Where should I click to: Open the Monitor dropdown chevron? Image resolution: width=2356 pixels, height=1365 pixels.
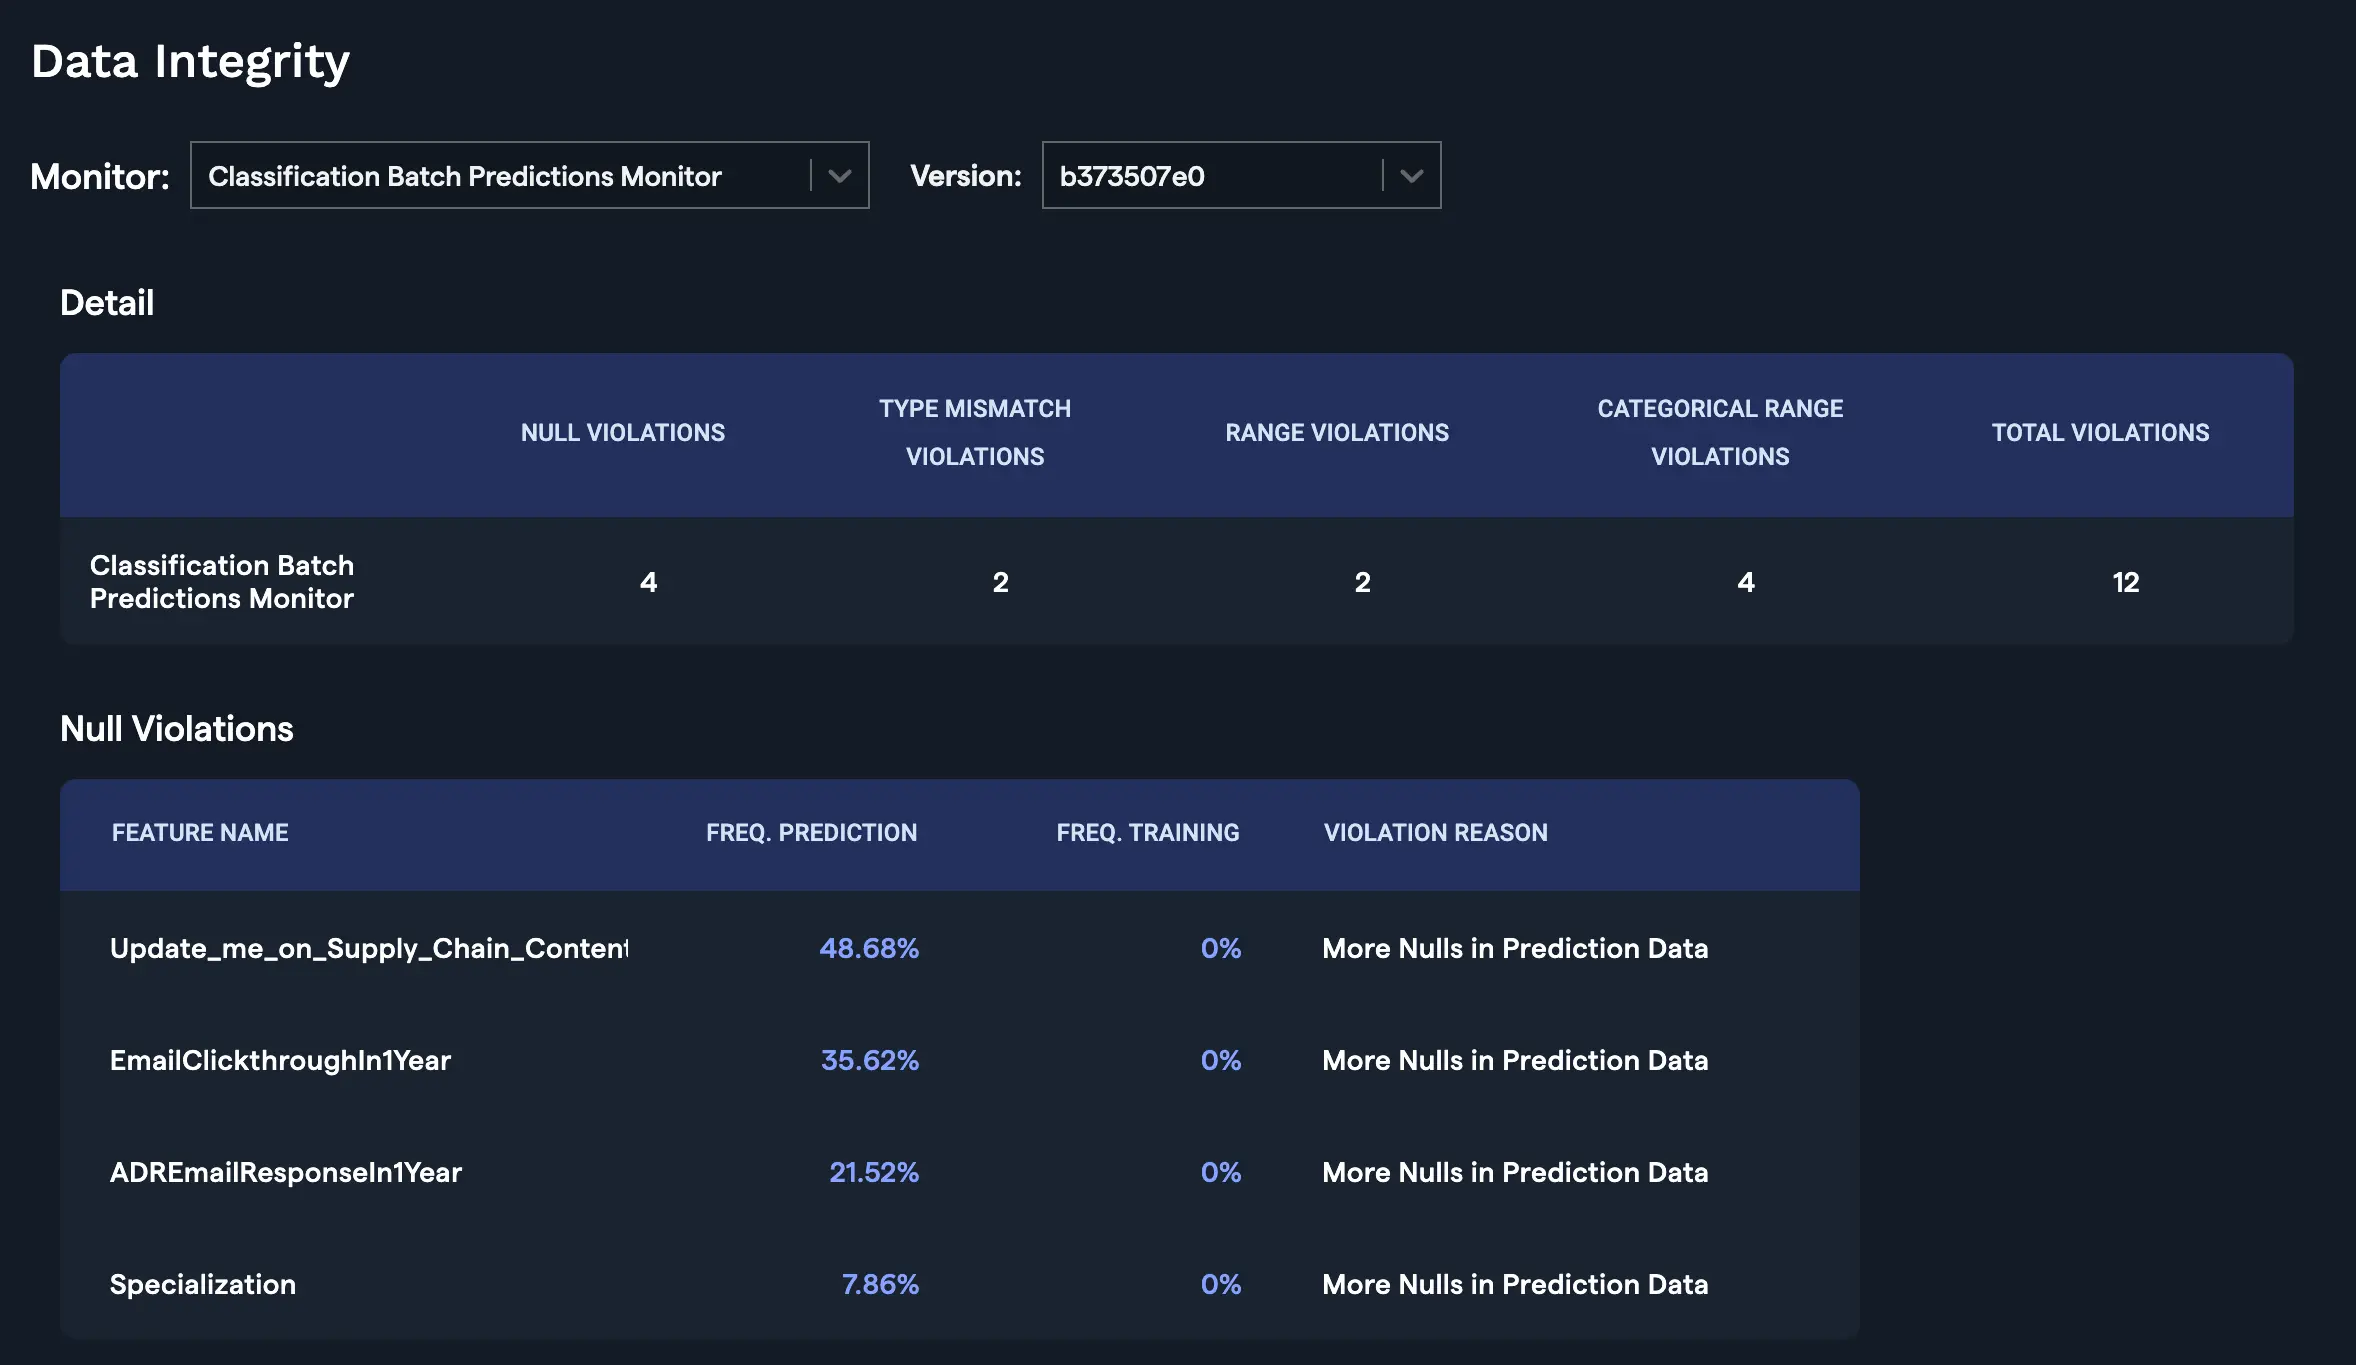pyautogui.click(x=839, y=176)
